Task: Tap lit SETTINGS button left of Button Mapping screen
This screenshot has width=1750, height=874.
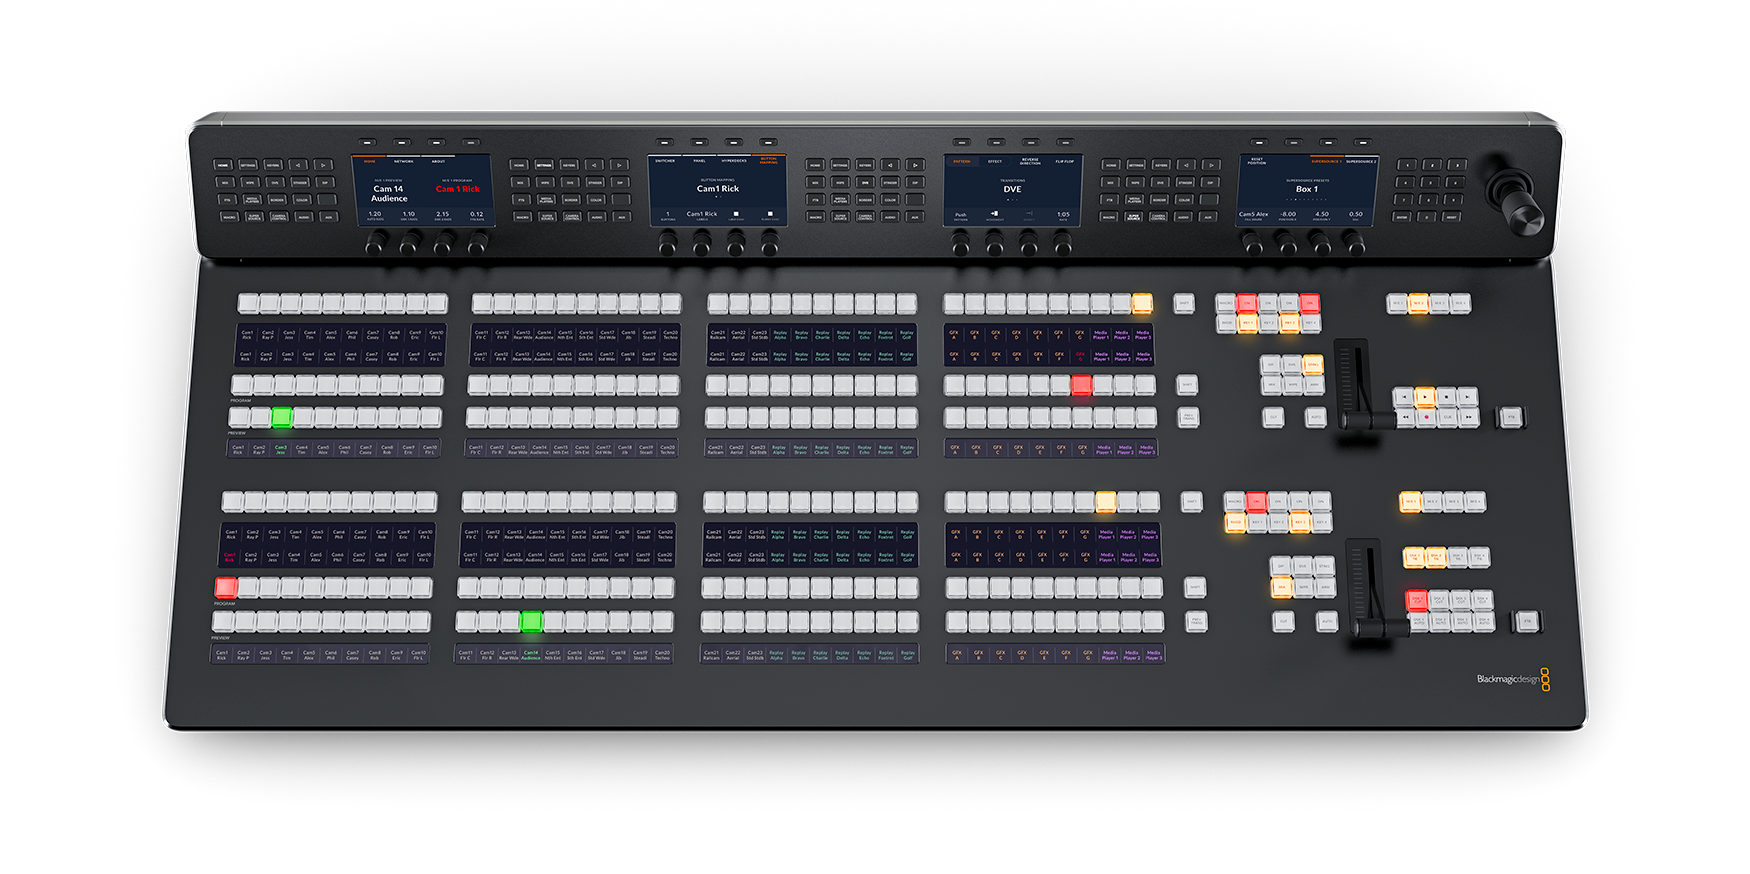Action: (544, 165)
